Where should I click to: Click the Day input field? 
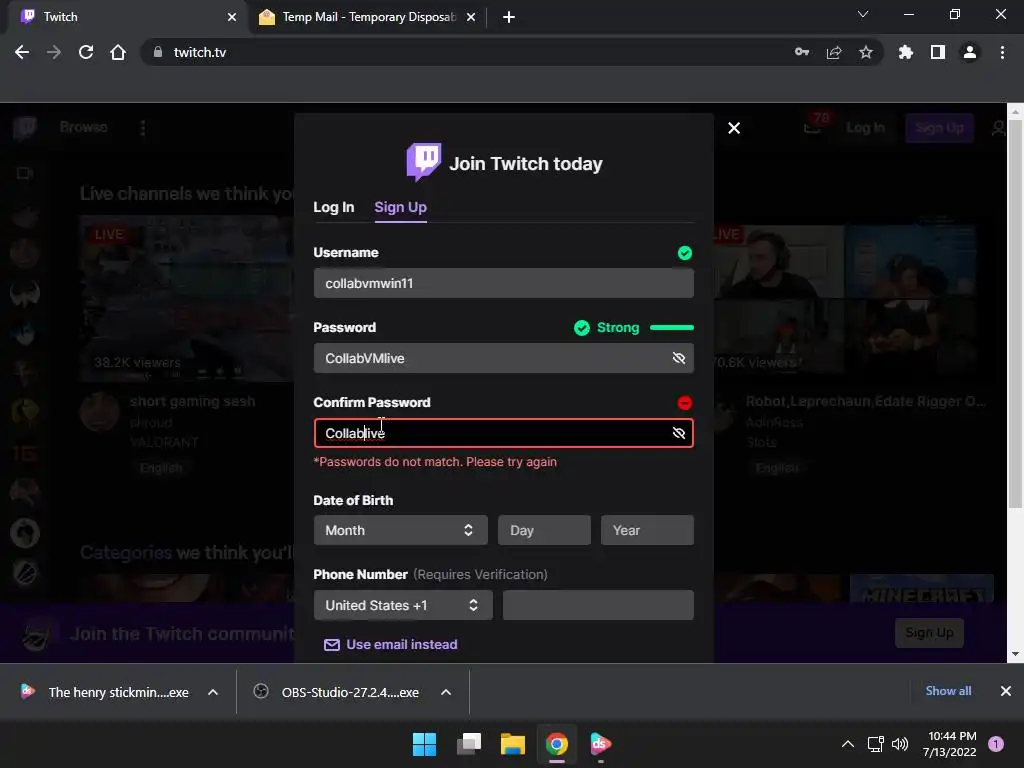pos(544,530)
